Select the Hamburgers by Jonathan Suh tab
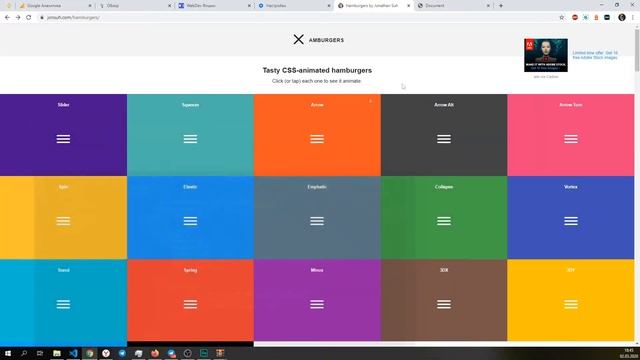The width and height of the screenshot is (640, 360). coord(373,6)
